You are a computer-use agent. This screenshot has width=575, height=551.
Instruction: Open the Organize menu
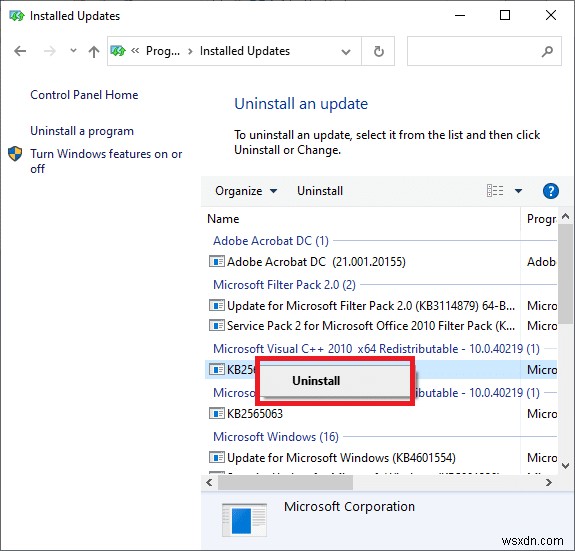[246, 191]
